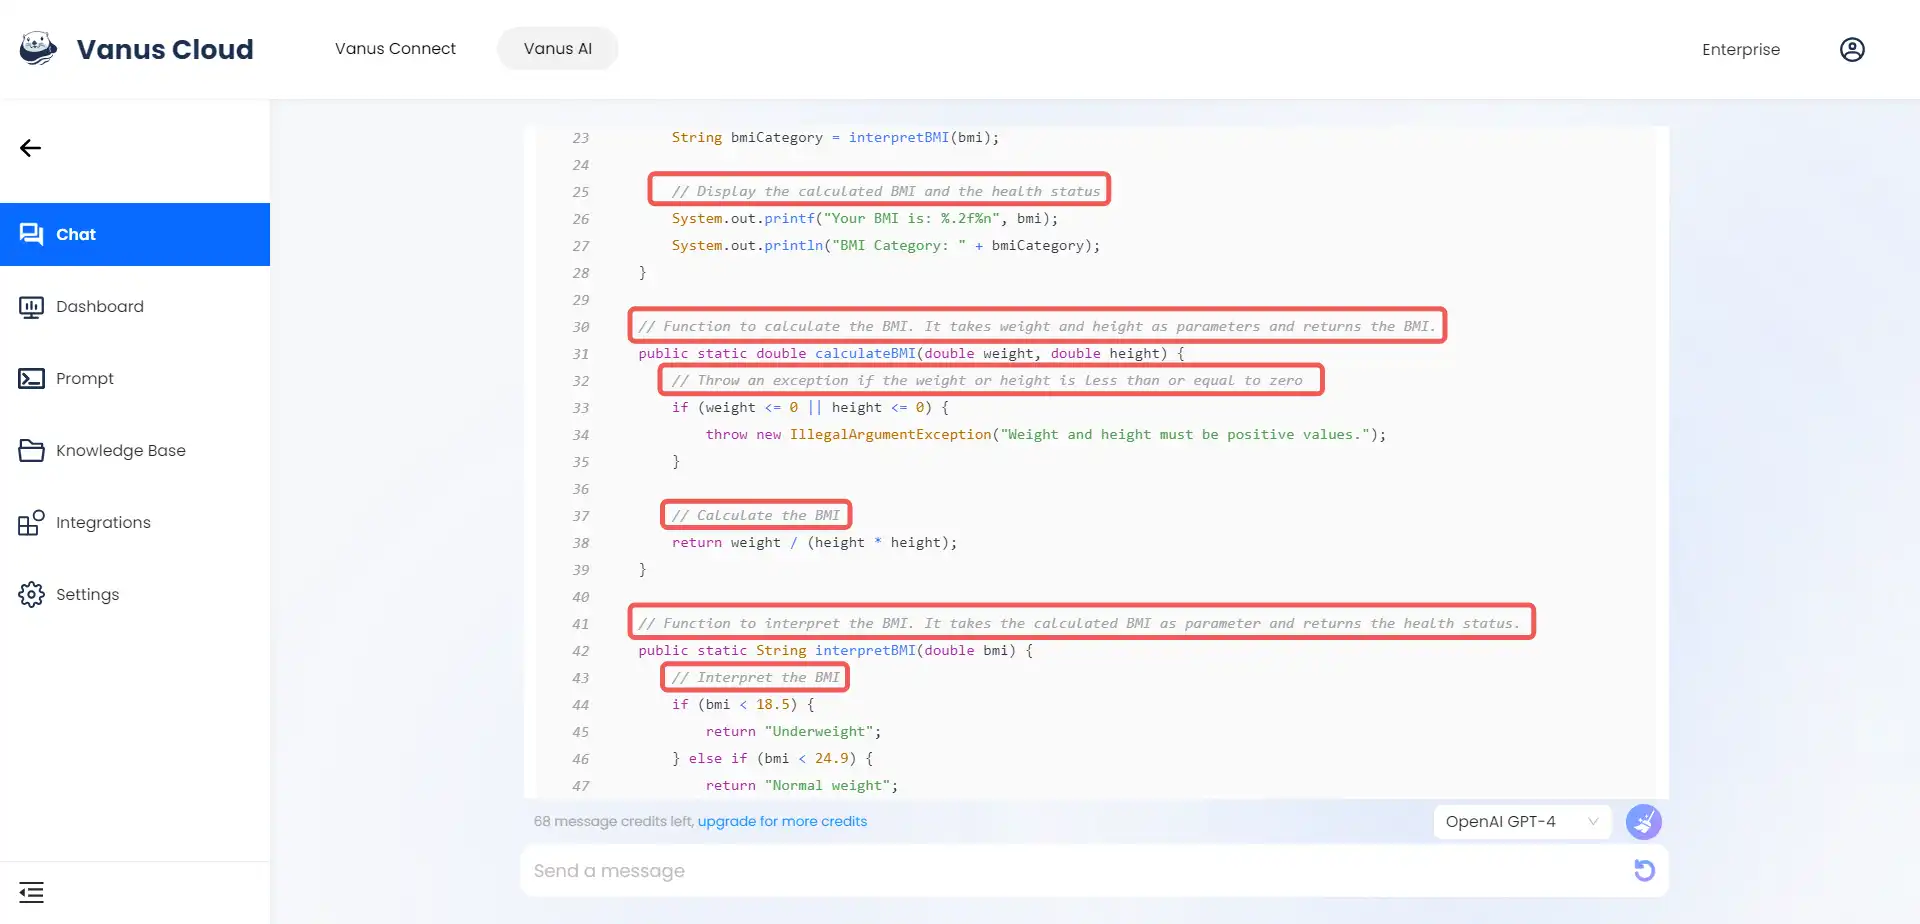Screen dimensions: 1920x924
Task: Click the Integrations sidebar icon
Action: [x=31, y=522]
